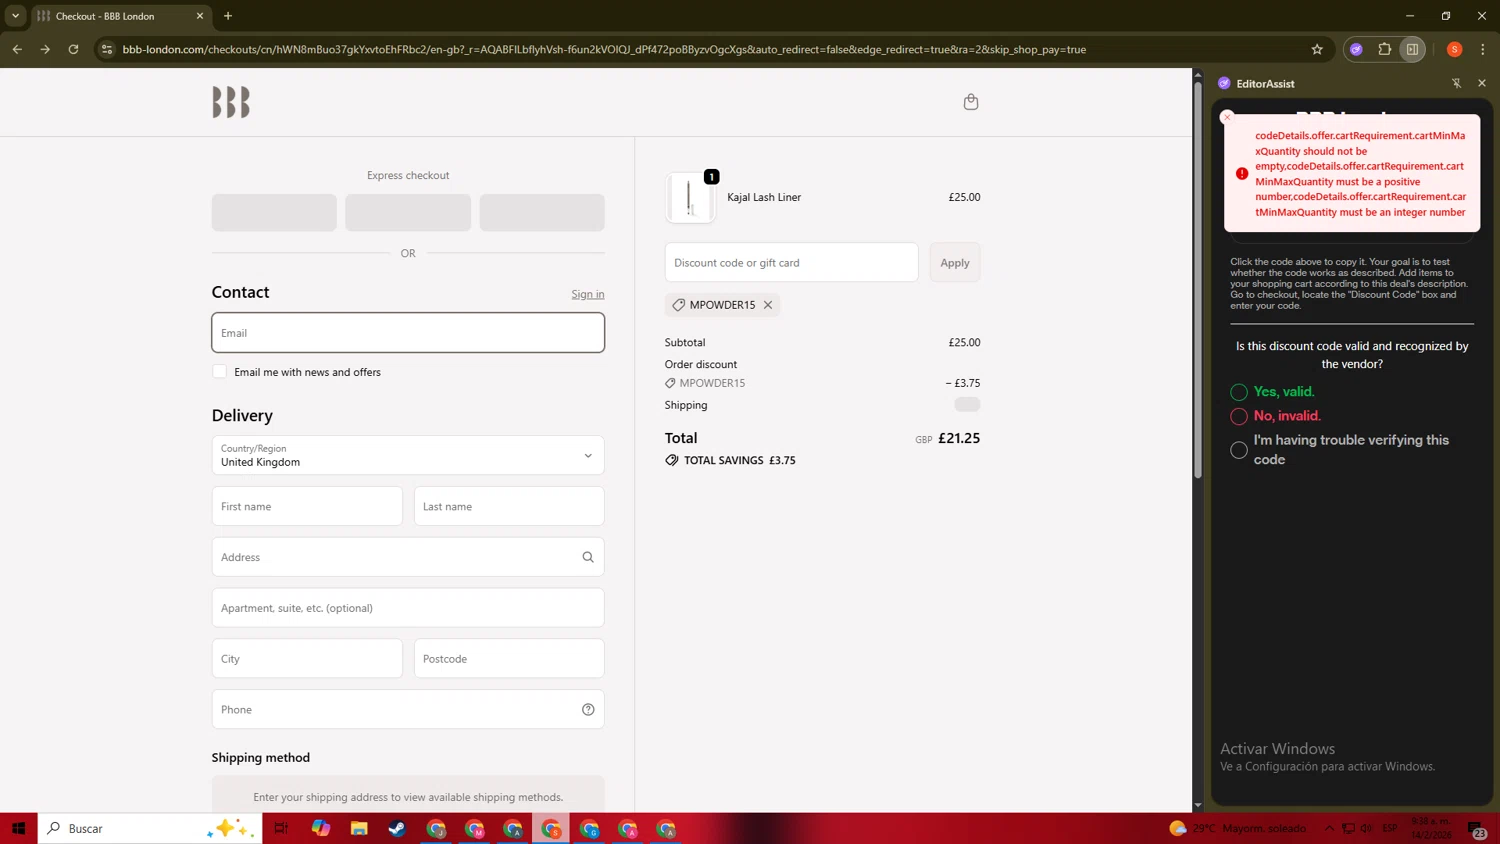
Task: Dismiss the red error notification
Action: (x=1227, y=118)
